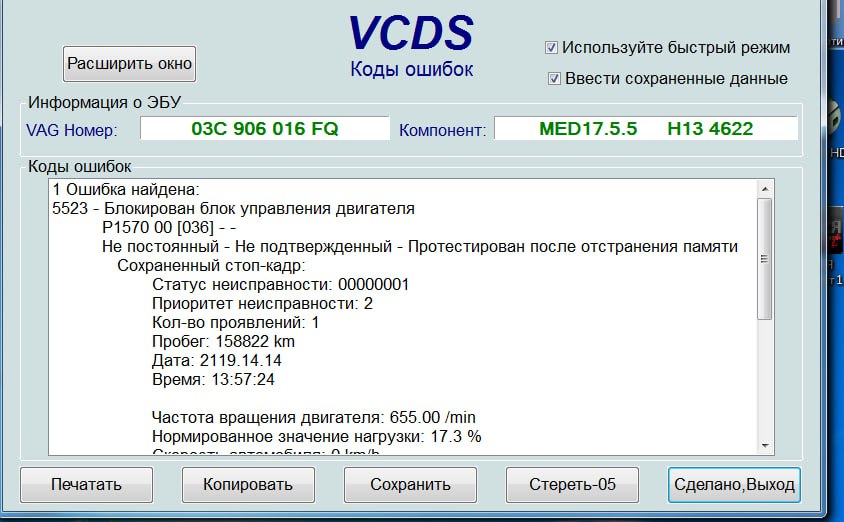Uncheck Ввести сохраненные данные checkbox
Image resolution: width=844 pixels, height=522 pixels.
pyautogui.click(x=554, y=79)
